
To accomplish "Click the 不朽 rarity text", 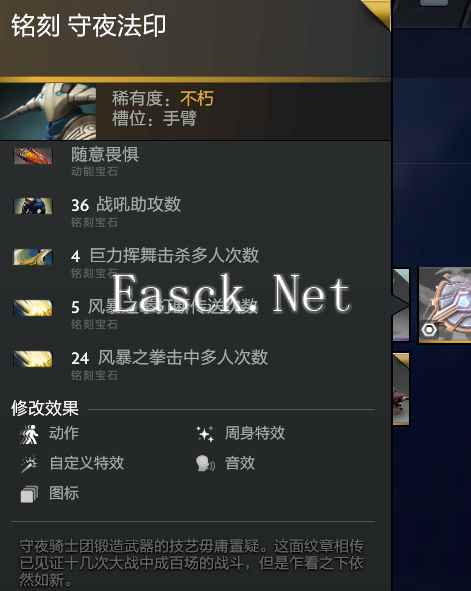I will click(x=197, y=99).
